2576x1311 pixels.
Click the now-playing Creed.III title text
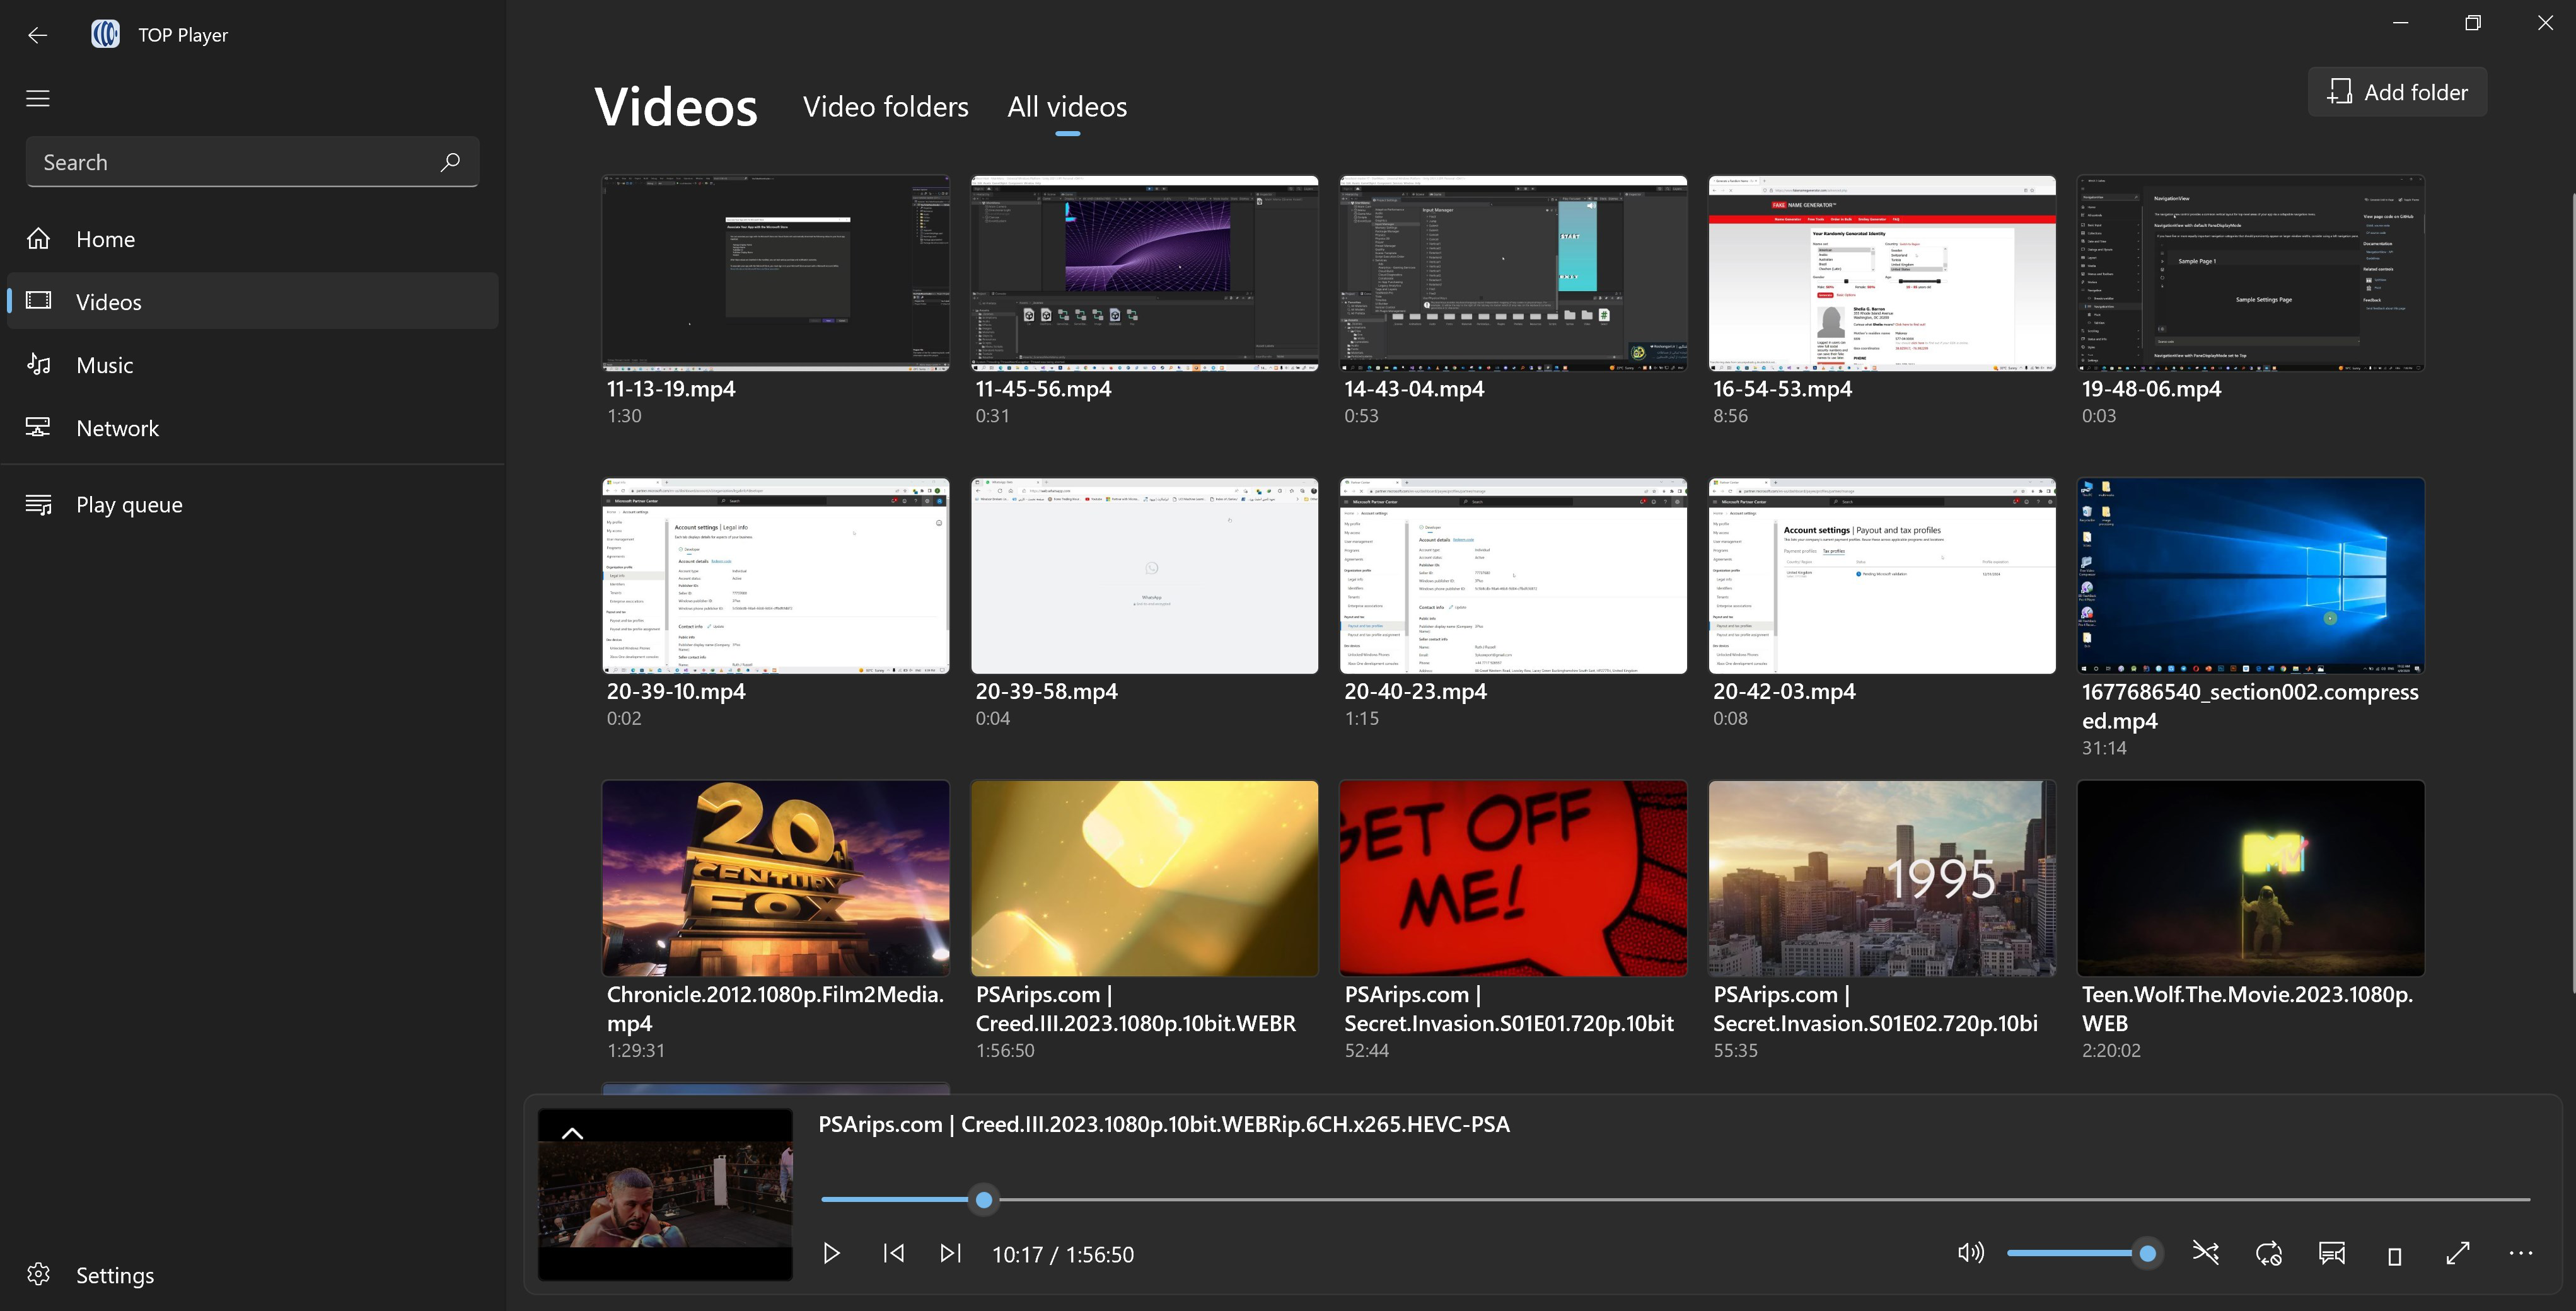click(1164, 1124)
